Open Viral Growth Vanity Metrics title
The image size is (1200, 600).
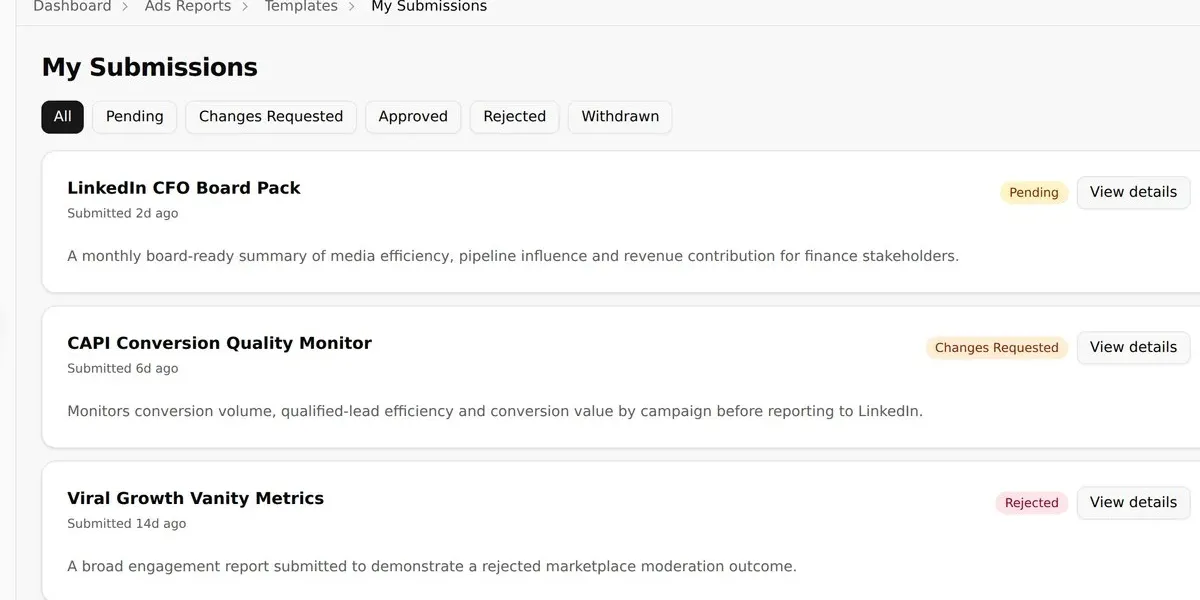pos(196,498)
